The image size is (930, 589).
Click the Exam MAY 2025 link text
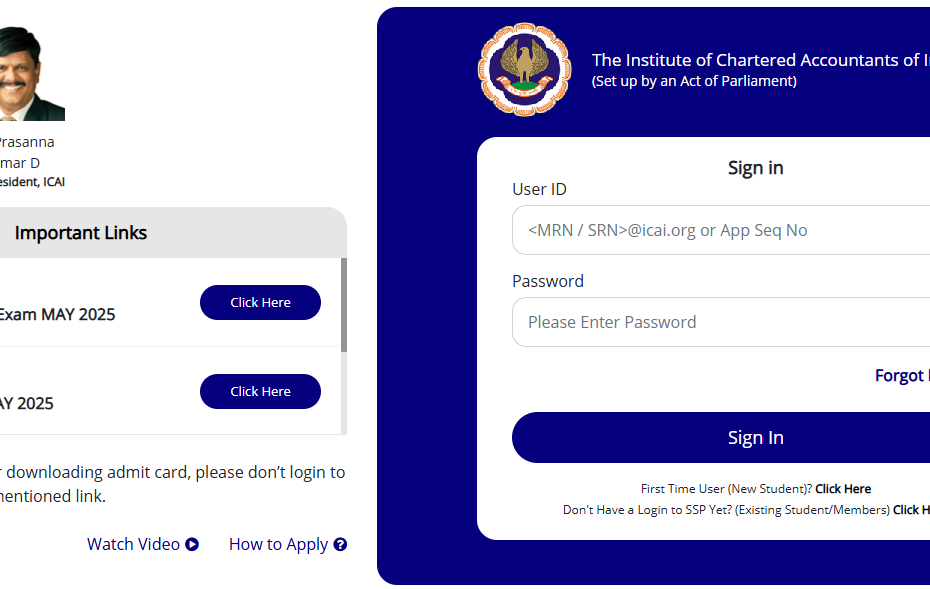coord(57,314)
